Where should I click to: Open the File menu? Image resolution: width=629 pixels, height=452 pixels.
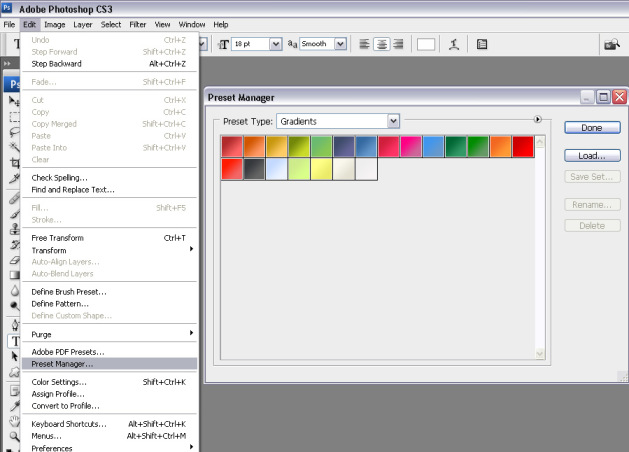(9, 24)
